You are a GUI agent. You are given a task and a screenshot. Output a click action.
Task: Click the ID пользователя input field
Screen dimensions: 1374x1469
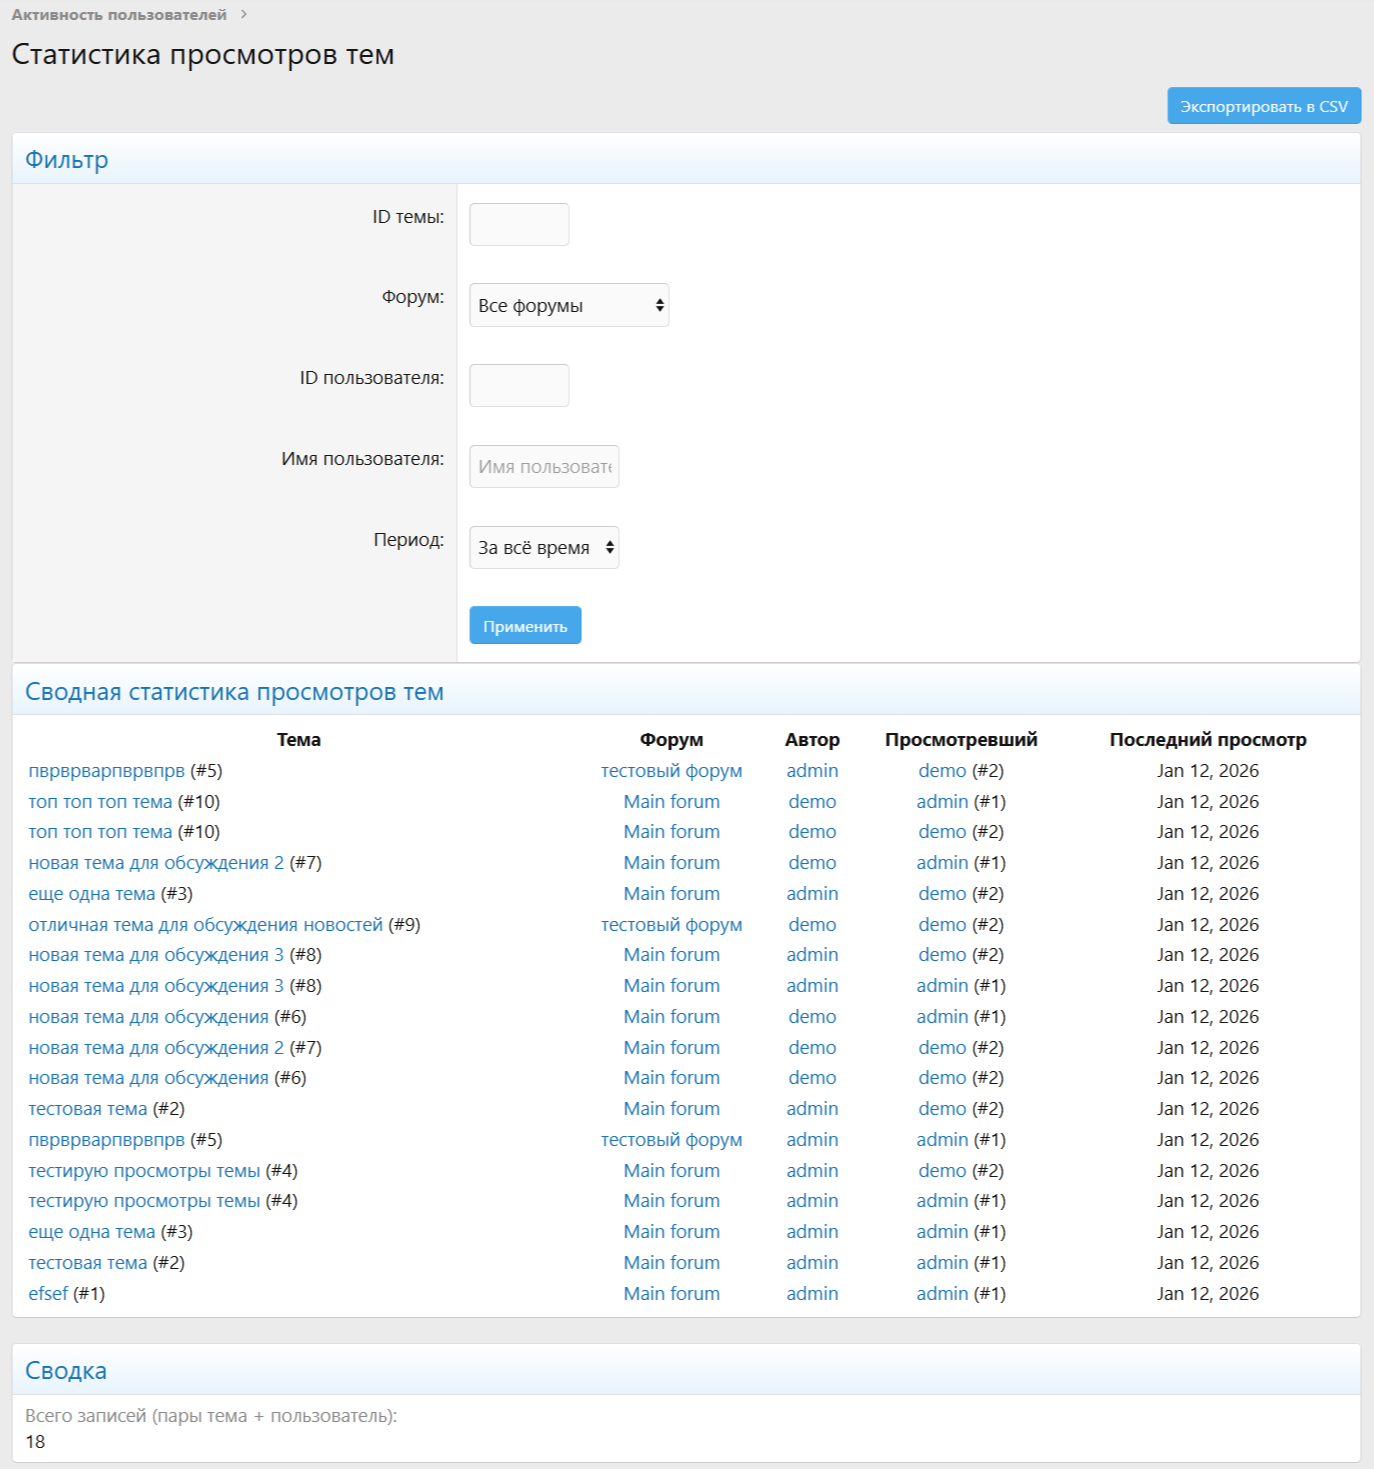[x=519, y=386]
